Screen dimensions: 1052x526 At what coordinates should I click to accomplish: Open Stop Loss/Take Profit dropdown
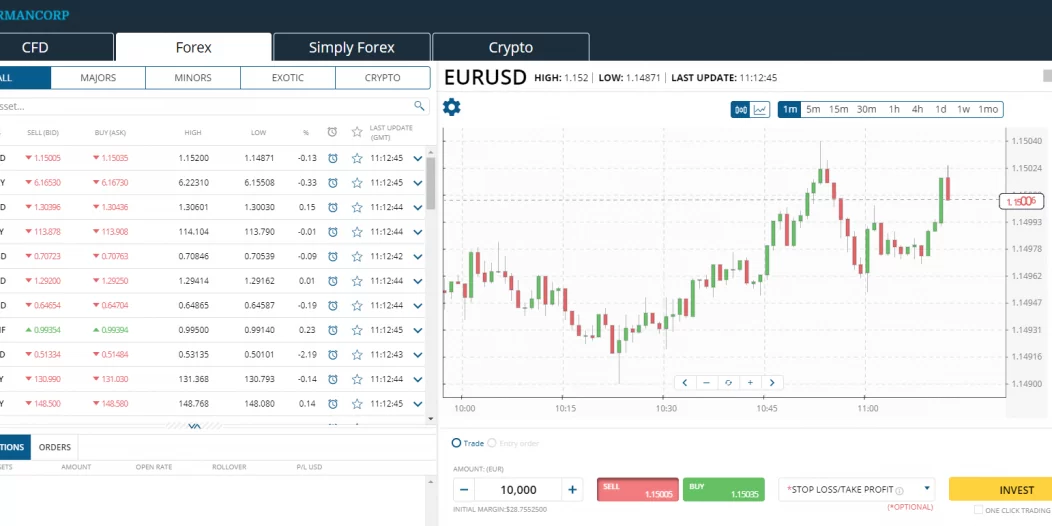point(857,489)
